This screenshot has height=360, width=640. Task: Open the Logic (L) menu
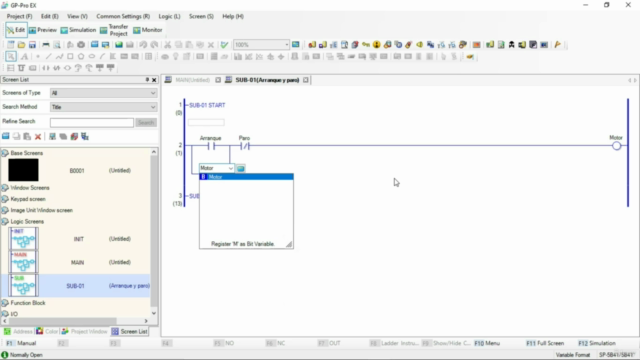click(169, 16)
